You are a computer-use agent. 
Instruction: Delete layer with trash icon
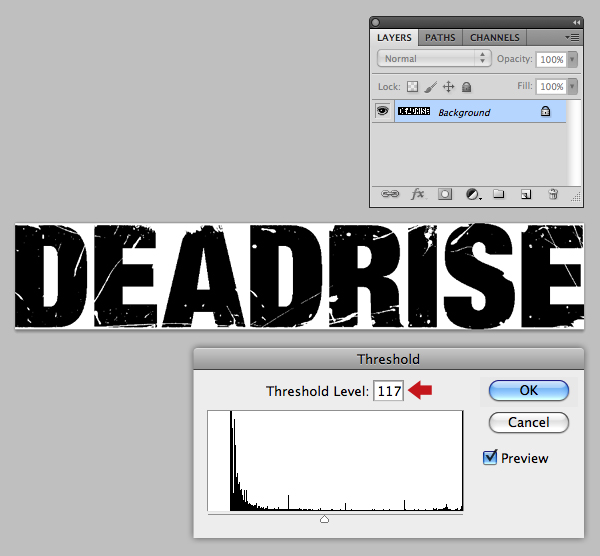pos(553,194)
